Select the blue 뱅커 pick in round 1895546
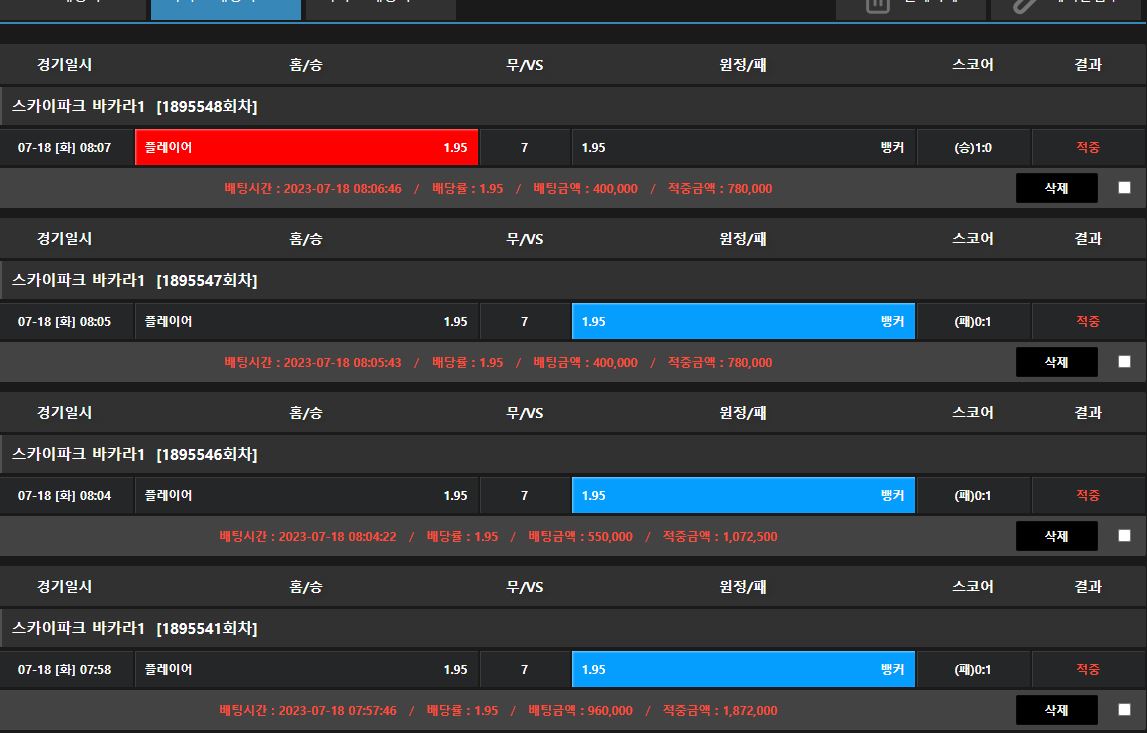Image resolution: width=1147 pixels, height=733 pixels. pyautogui.click(x=743, y=496)
